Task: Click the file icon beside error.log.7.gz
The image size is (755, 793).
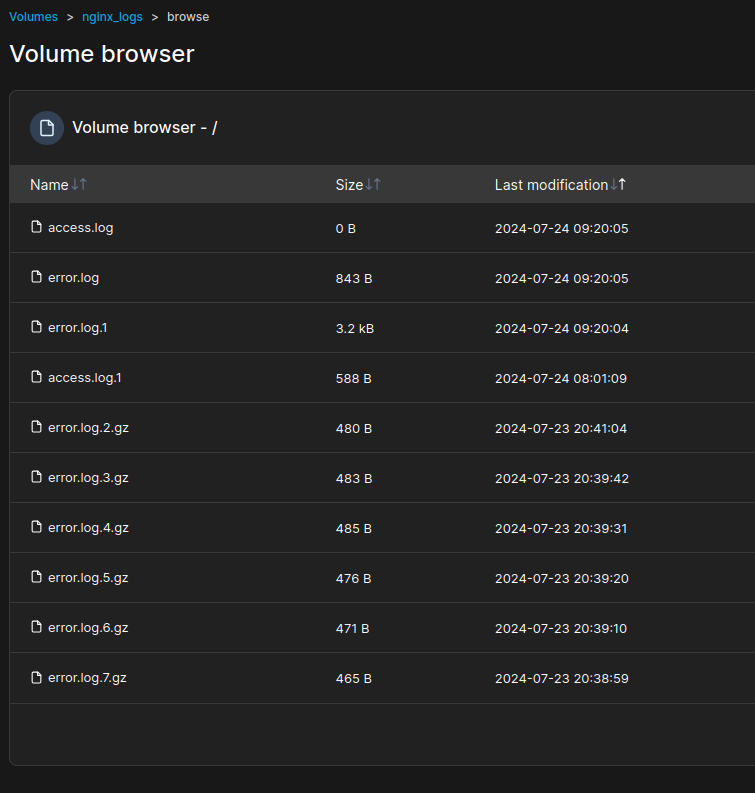Action: [x=37, y=677]
